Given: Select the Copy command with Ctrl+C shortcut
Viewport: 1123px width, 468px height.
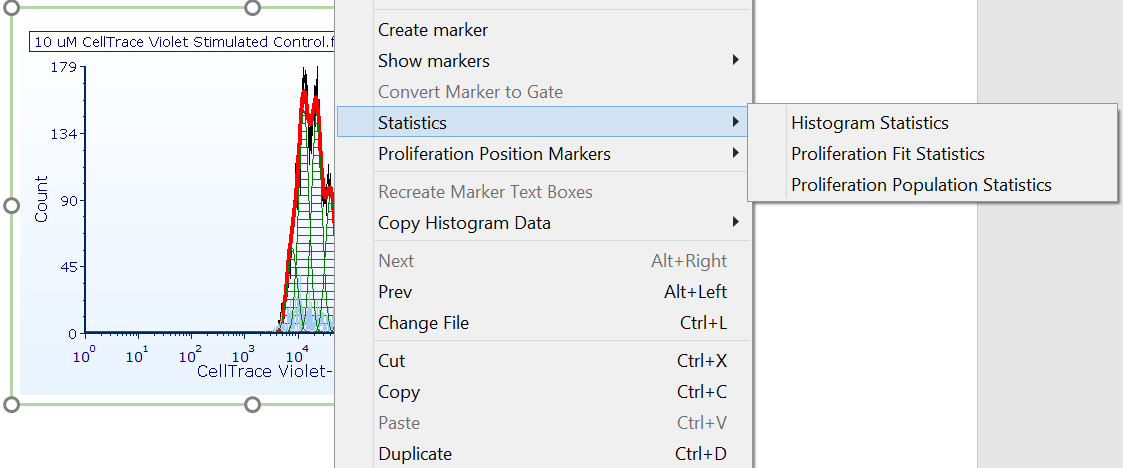Looking at the screenshot, I should click(x=398, y=392).
